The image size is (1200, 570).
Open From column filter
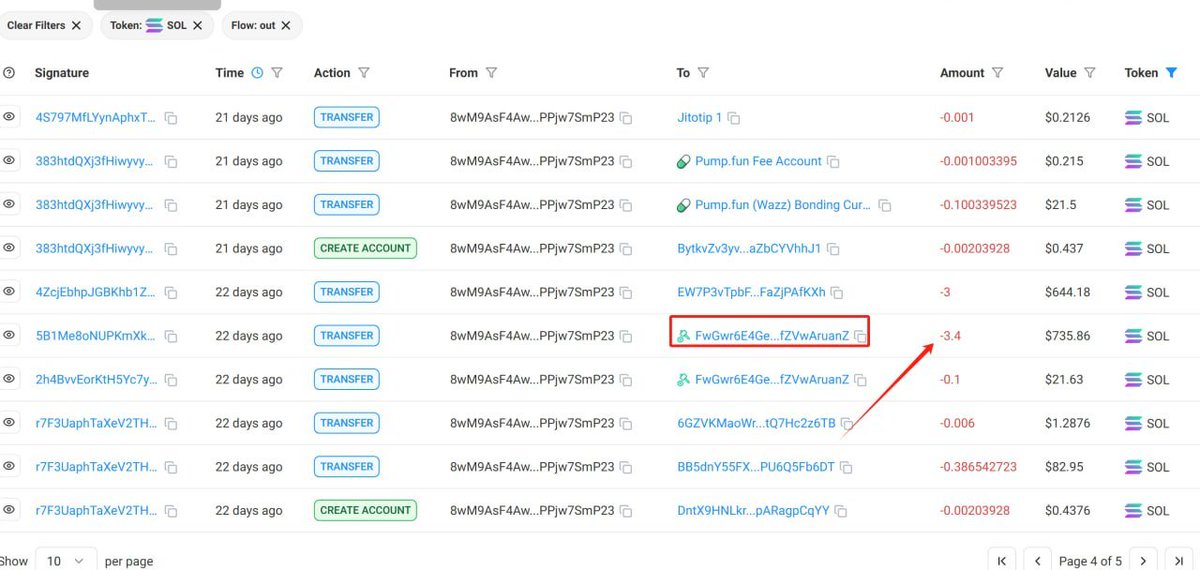point(492,73)
